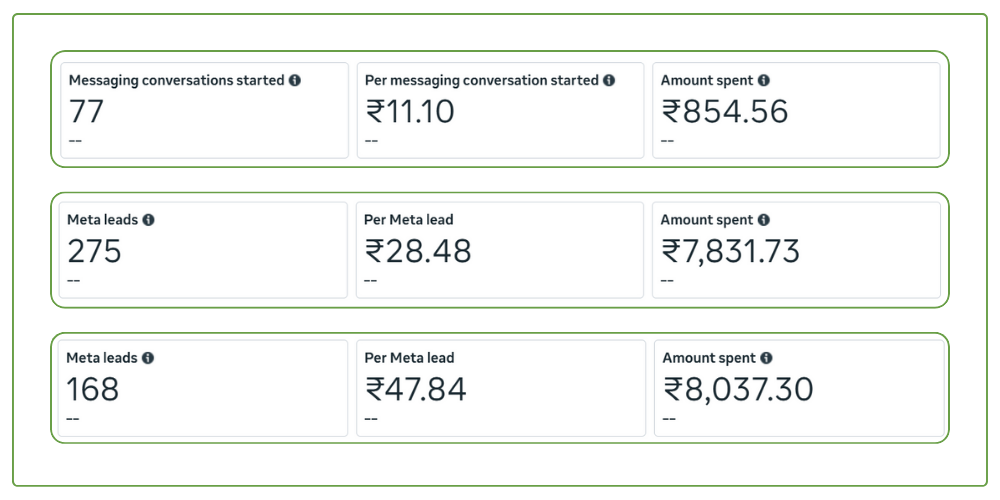Select the ₹8,037.30 amount spent figure

[739, 388]
